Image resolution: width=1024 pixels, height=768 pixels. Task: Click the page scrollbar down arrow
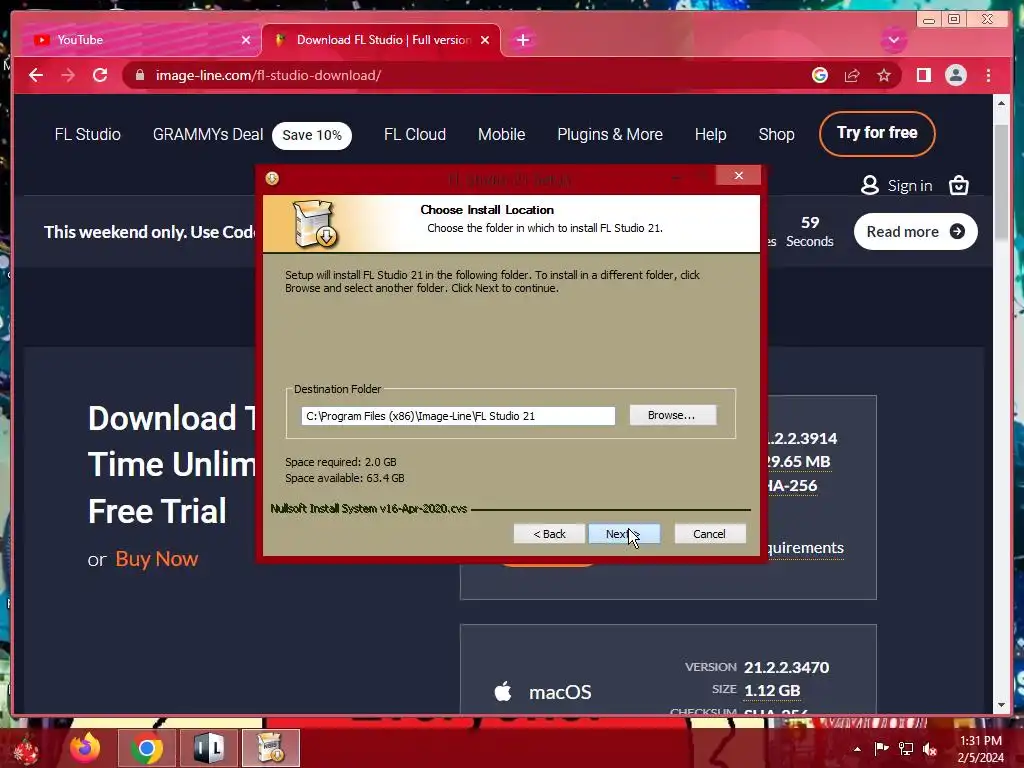[x=1002, y=705]
